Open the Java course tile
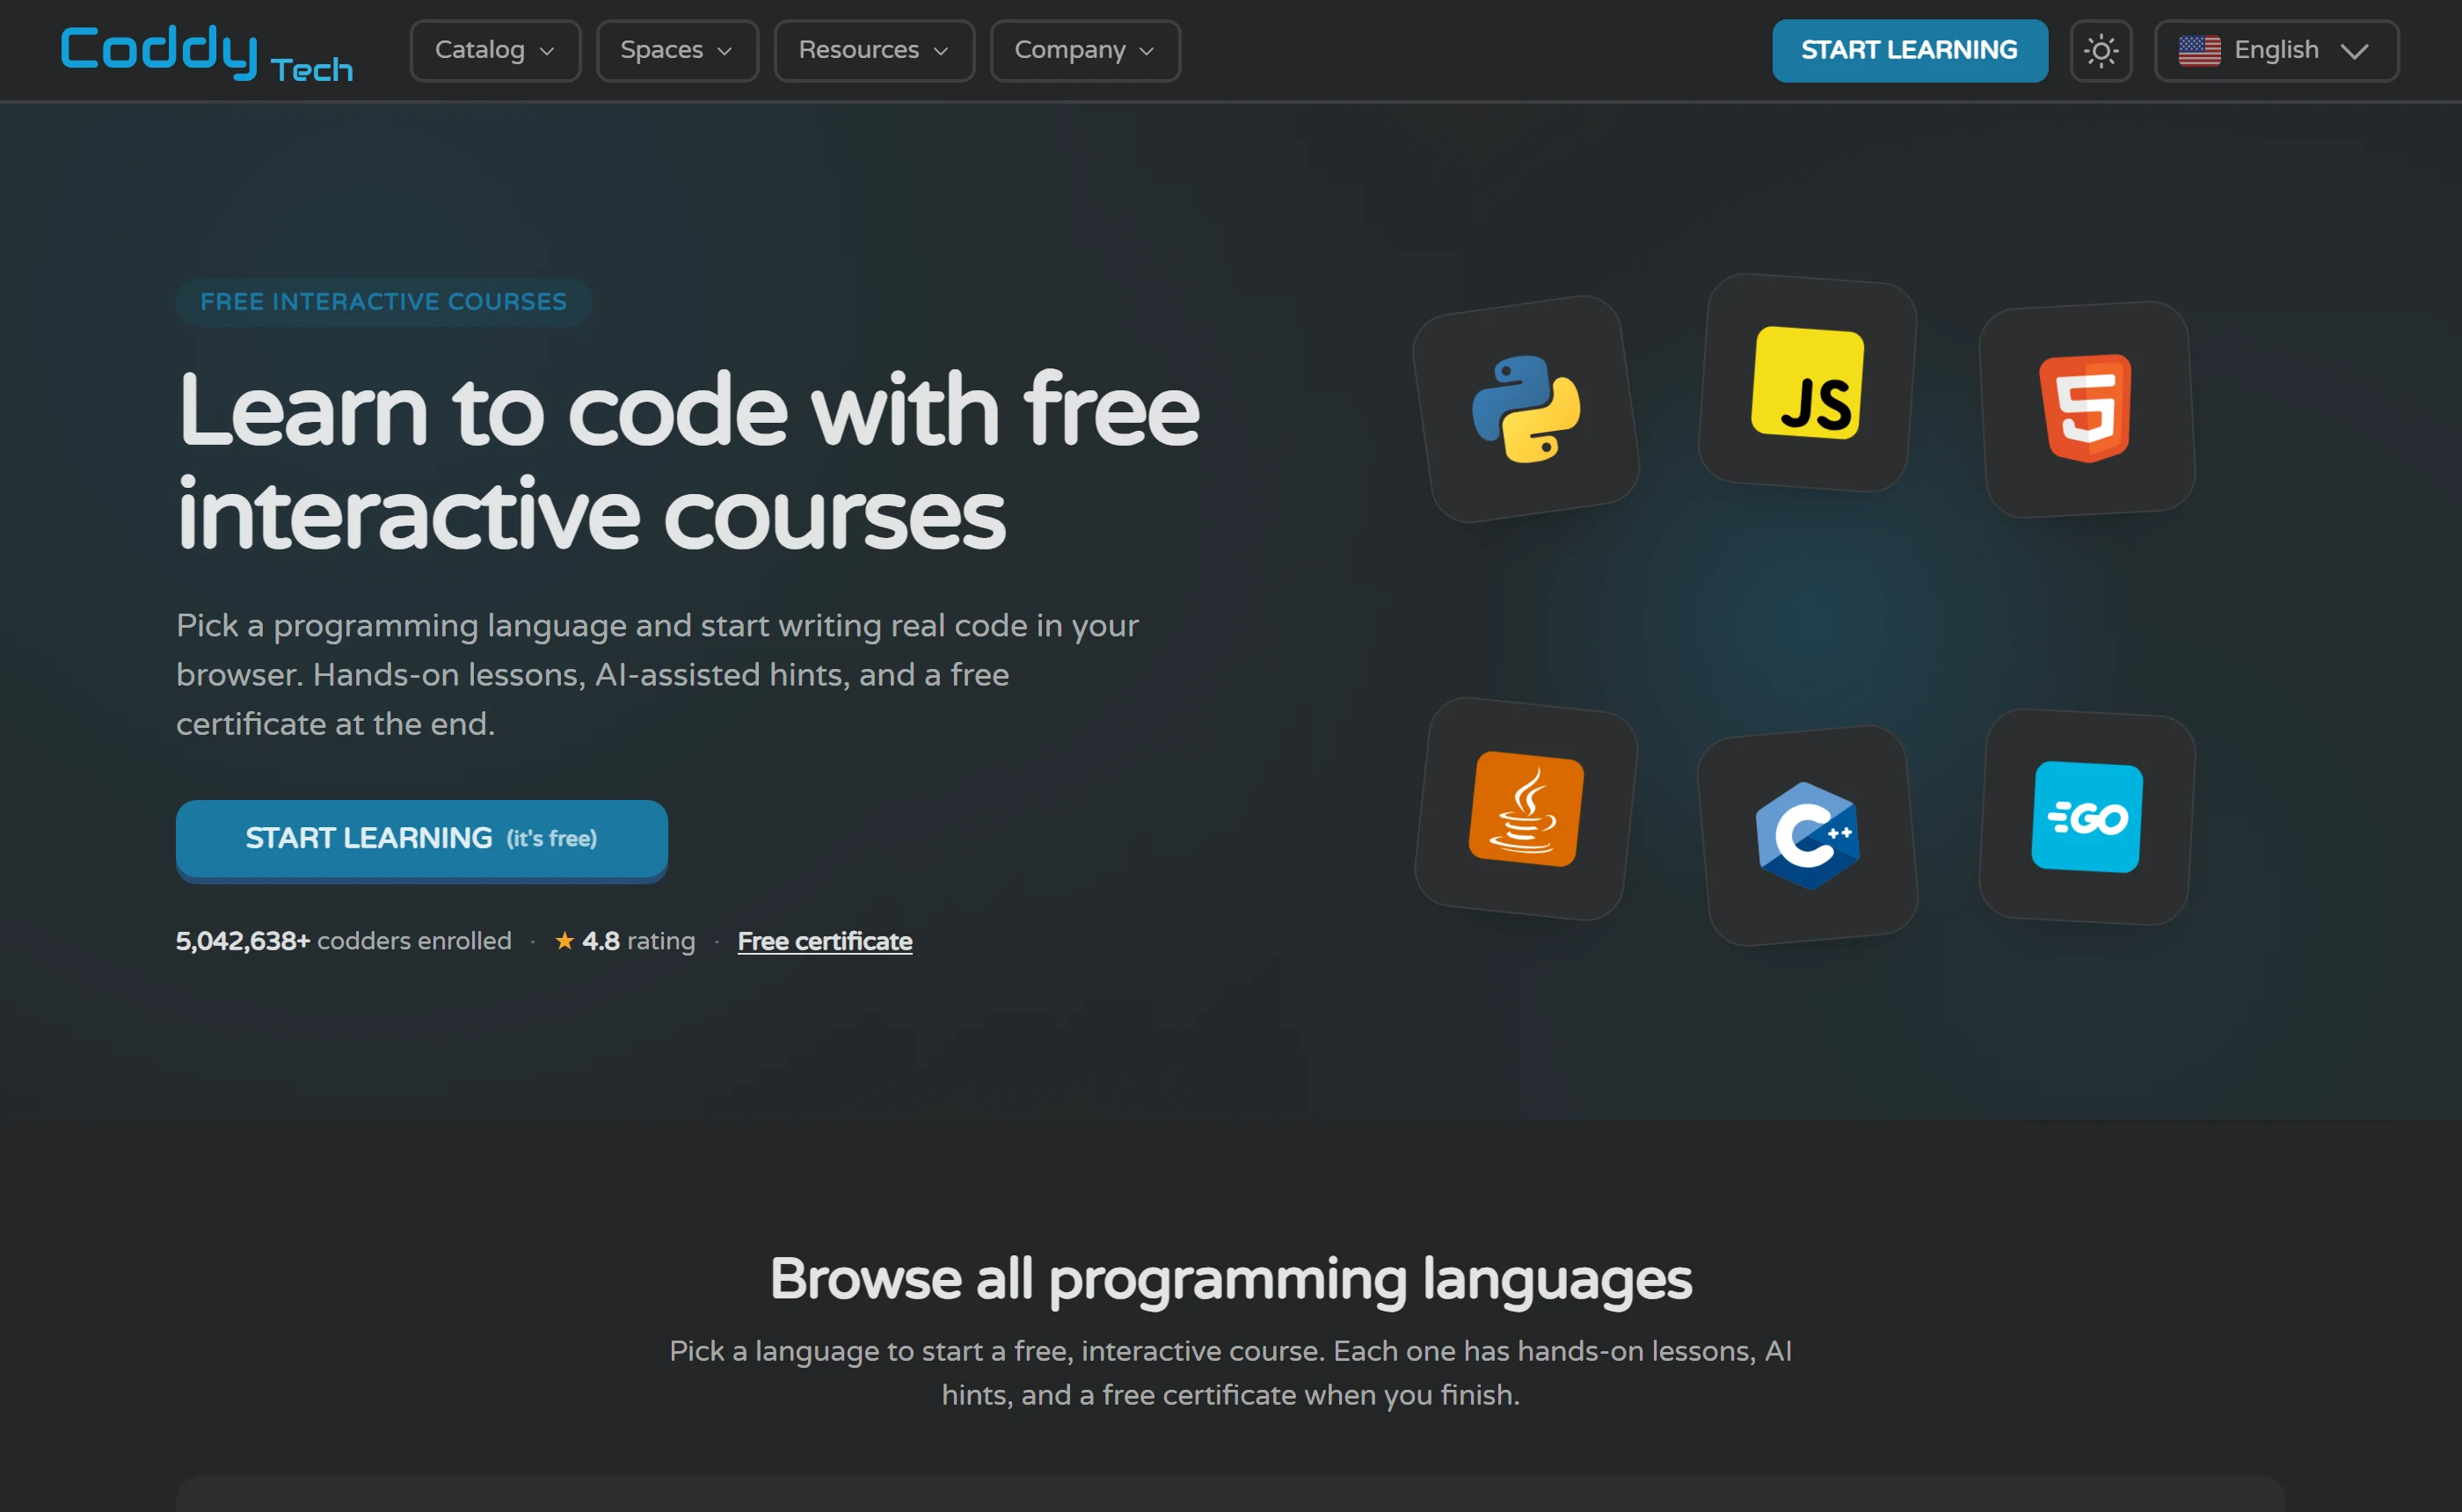Viewport: 2462px width, 1512px height. tap(1526, 809)
